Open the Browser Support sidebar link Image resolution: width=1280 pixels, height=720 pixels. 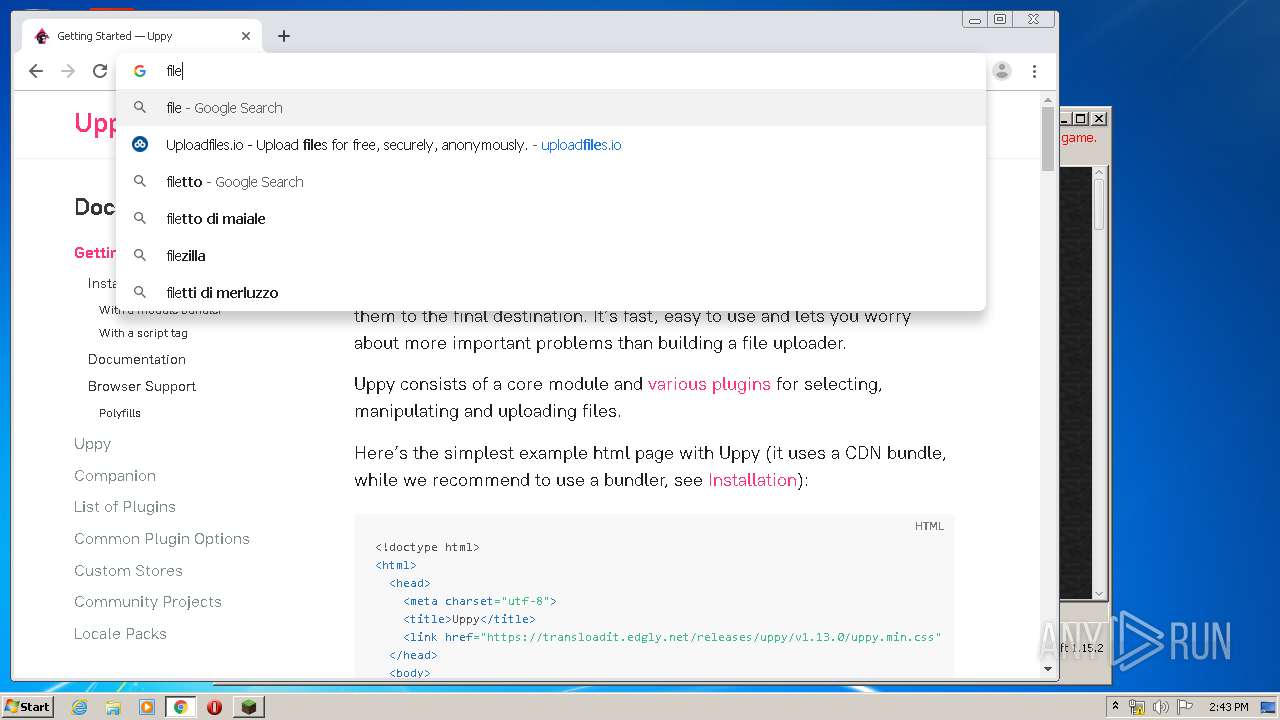coord(142,386)
